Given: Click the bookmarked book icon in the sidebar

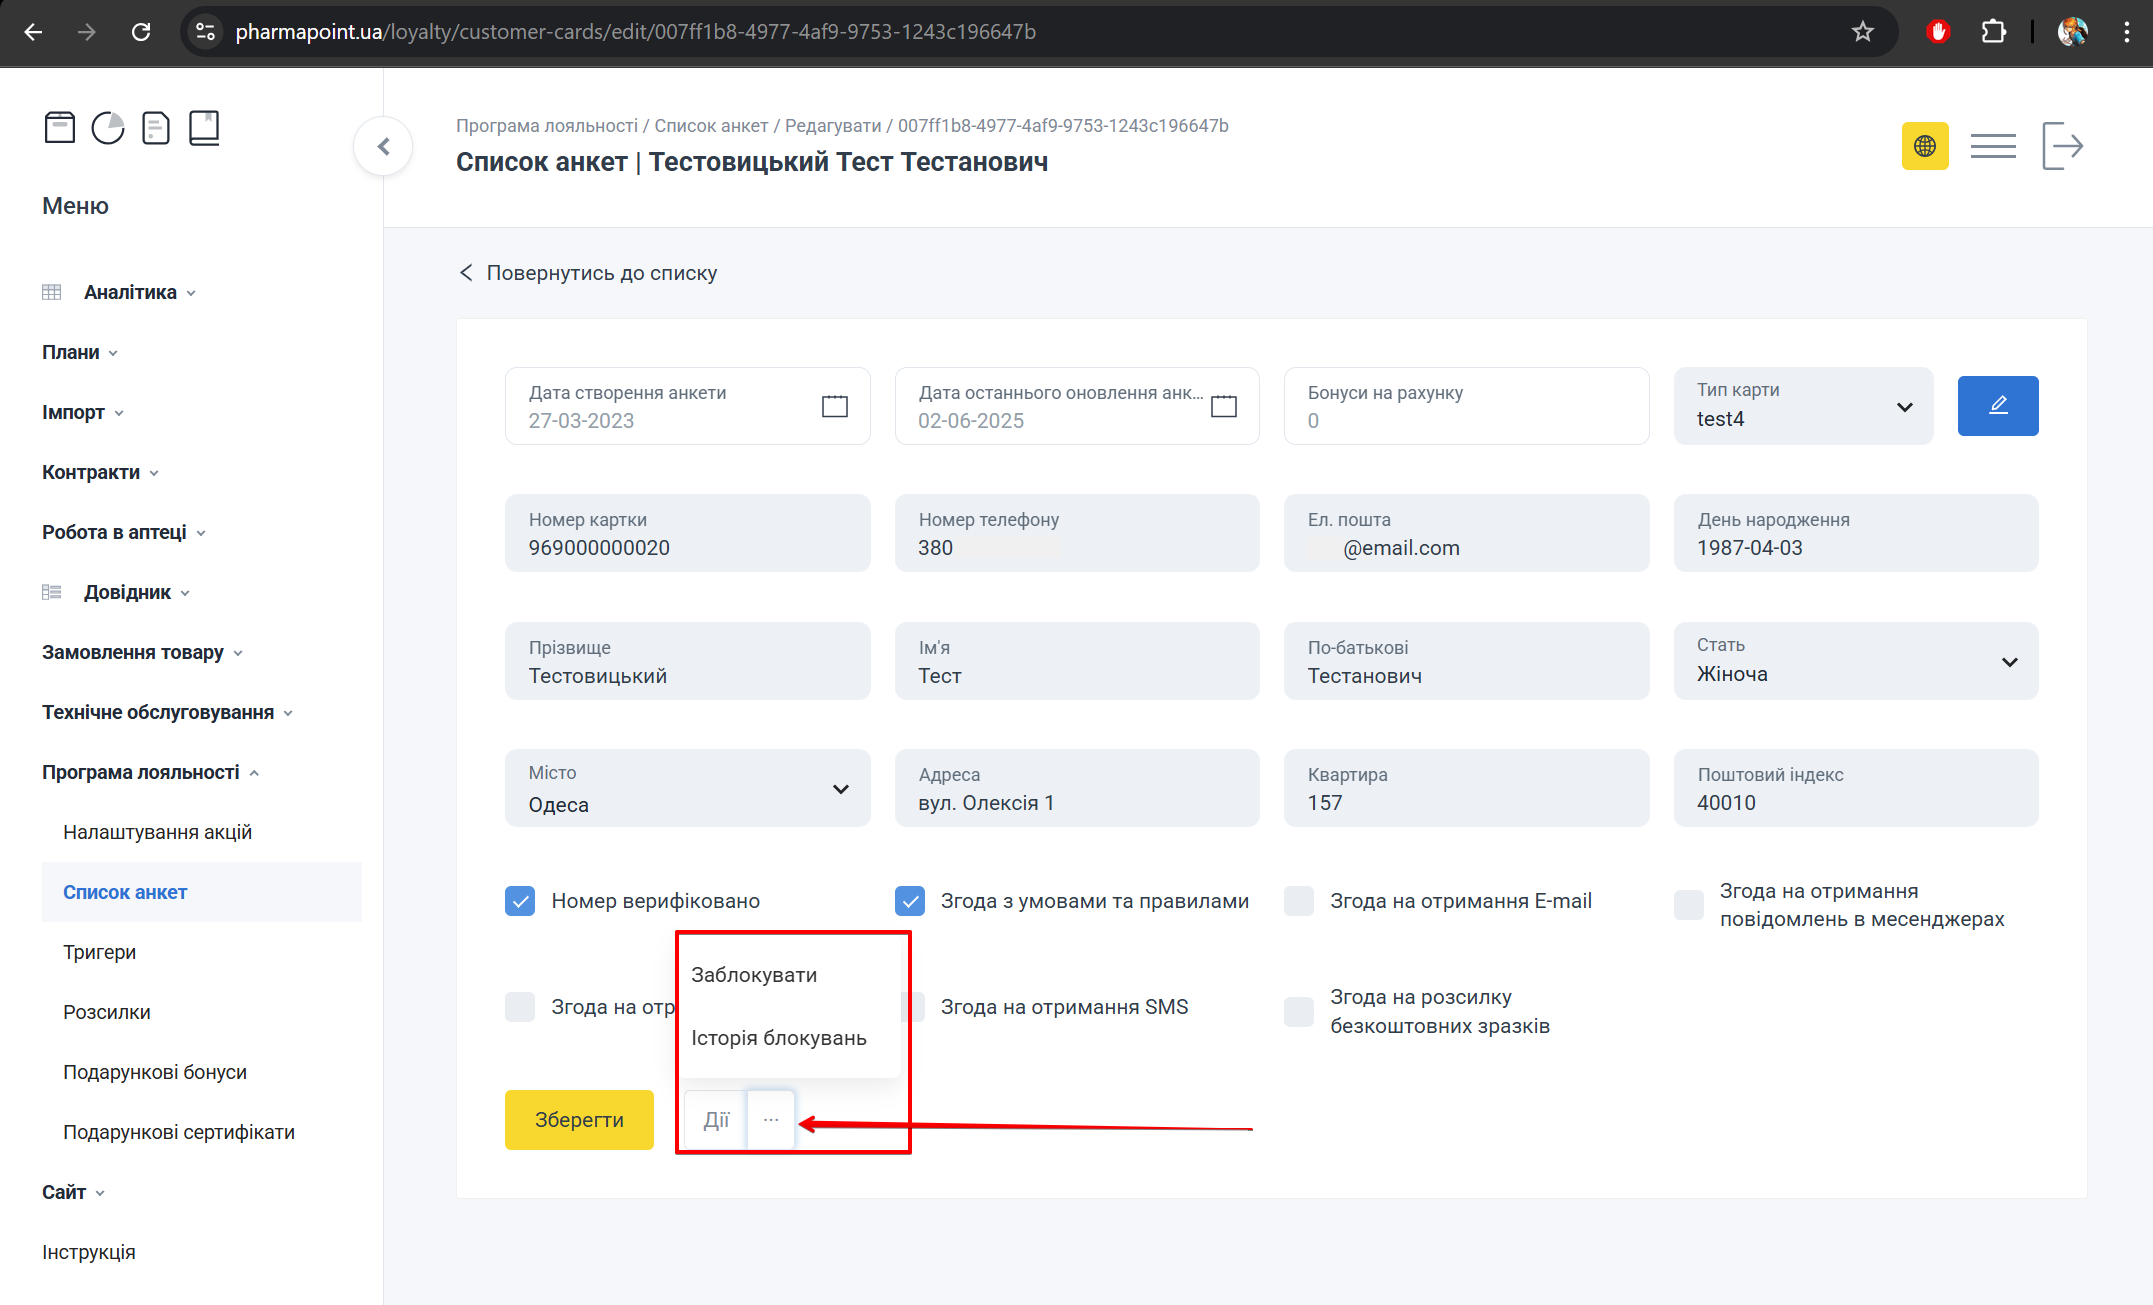Looking at the screenshot, I should point(205,127).
